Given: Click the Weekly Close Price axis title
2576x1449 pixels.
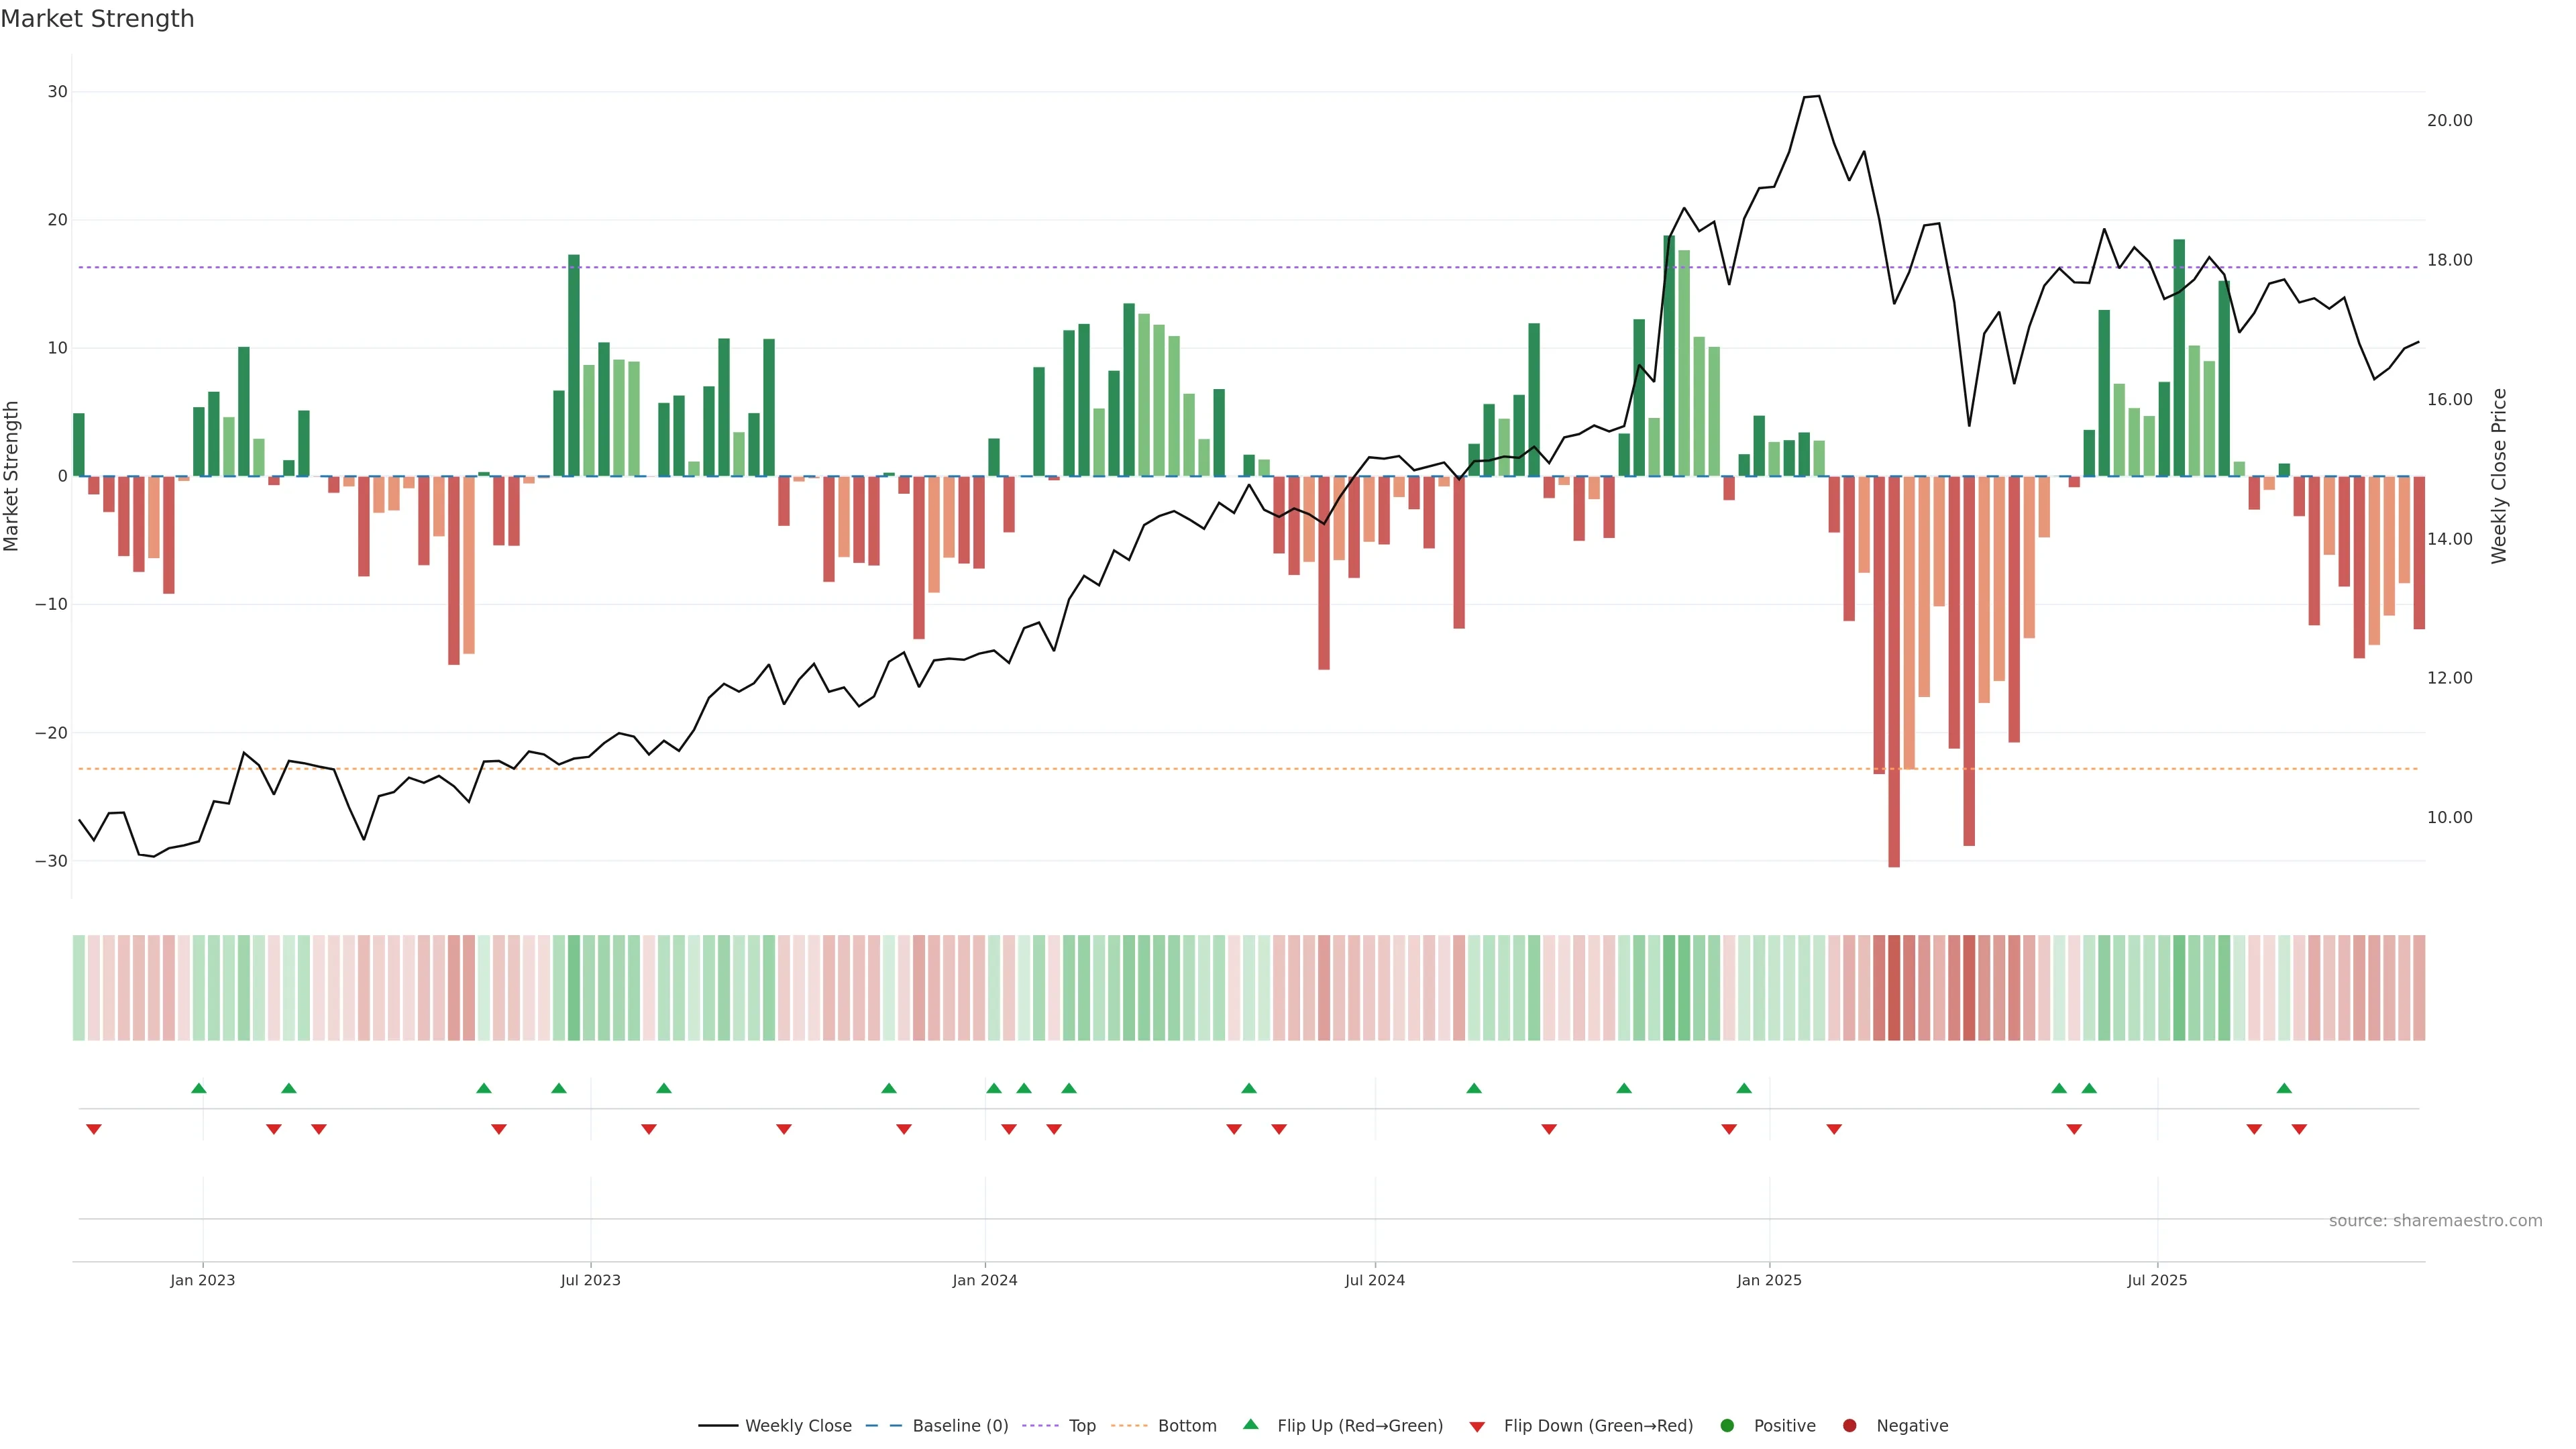Looking at the screenshot, I should coord(2499,476).
